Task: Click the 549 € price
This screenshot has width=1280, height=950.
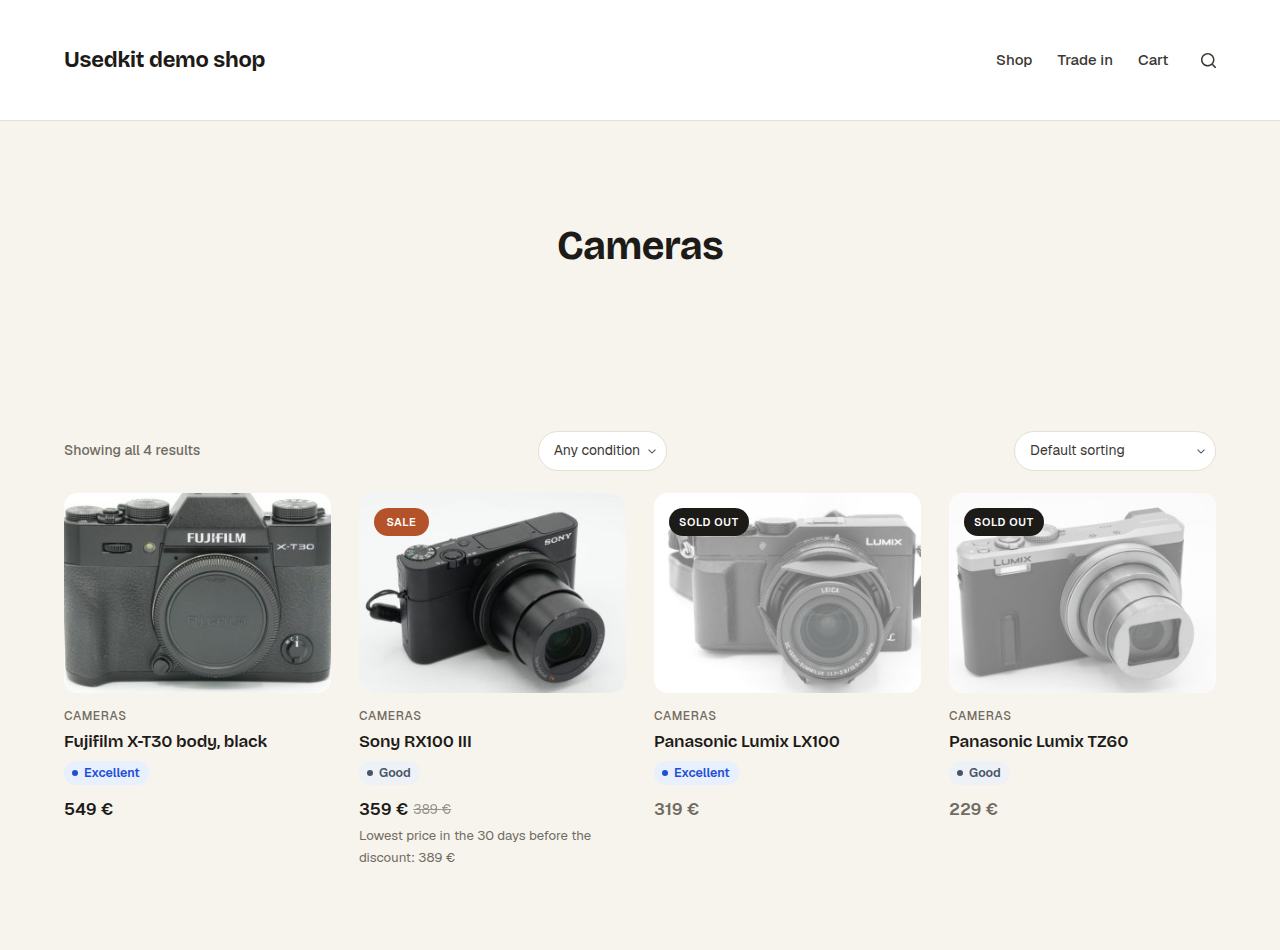Action: click(x=89, y=809)
